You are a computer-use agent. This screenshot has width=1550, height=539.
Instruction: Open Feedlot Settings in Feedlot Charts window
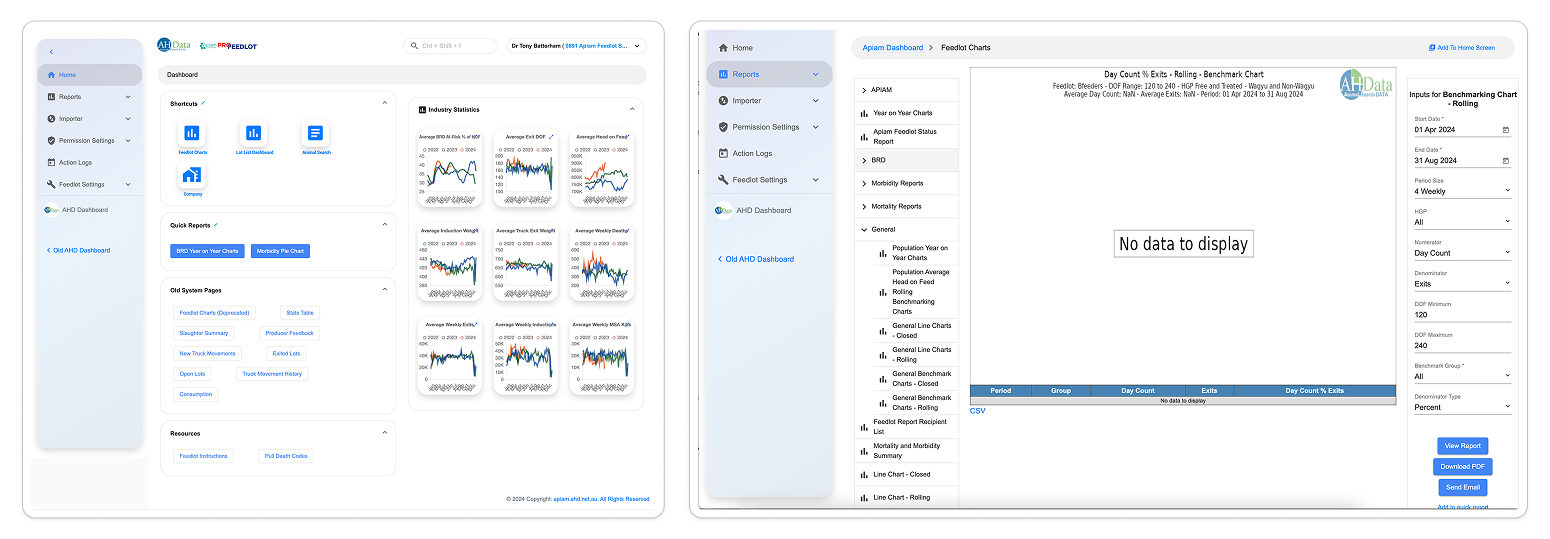[769, 180]
